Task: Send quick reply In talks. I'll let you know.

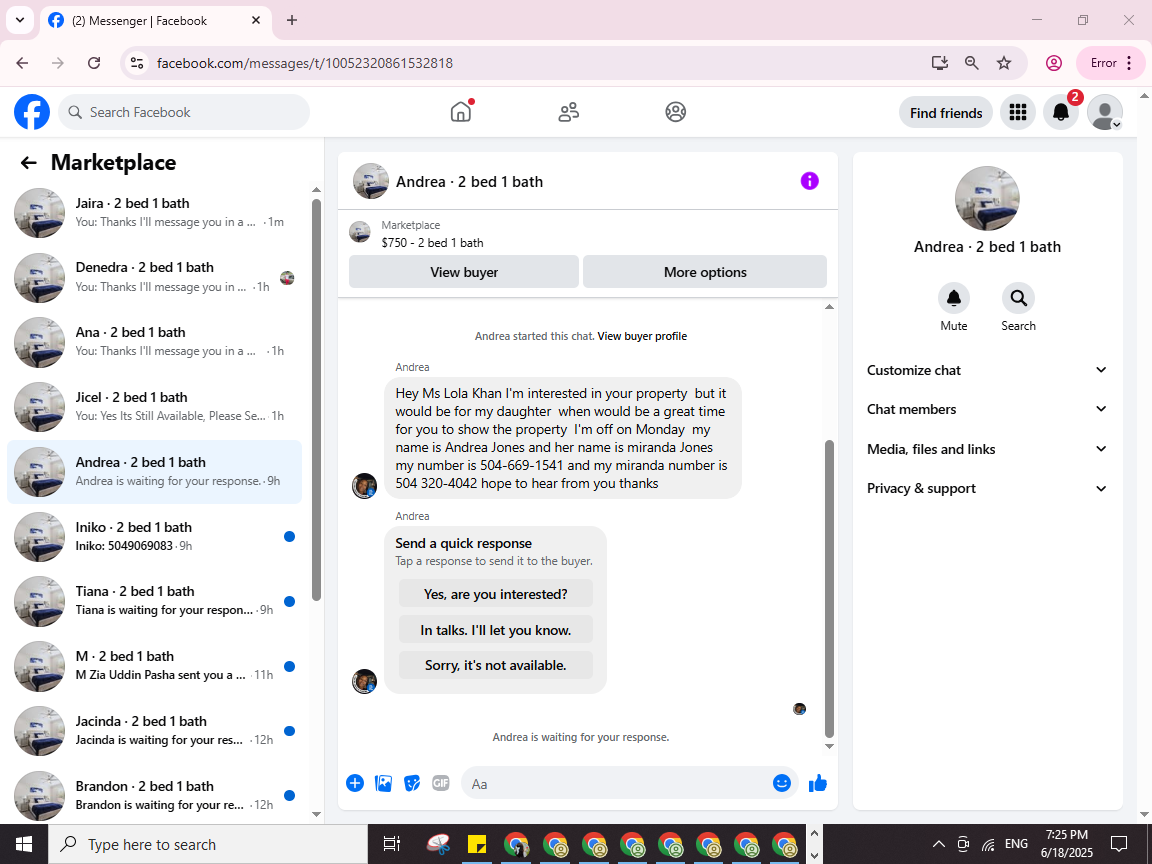Action: pyautogui.click(x=495, y=630)
